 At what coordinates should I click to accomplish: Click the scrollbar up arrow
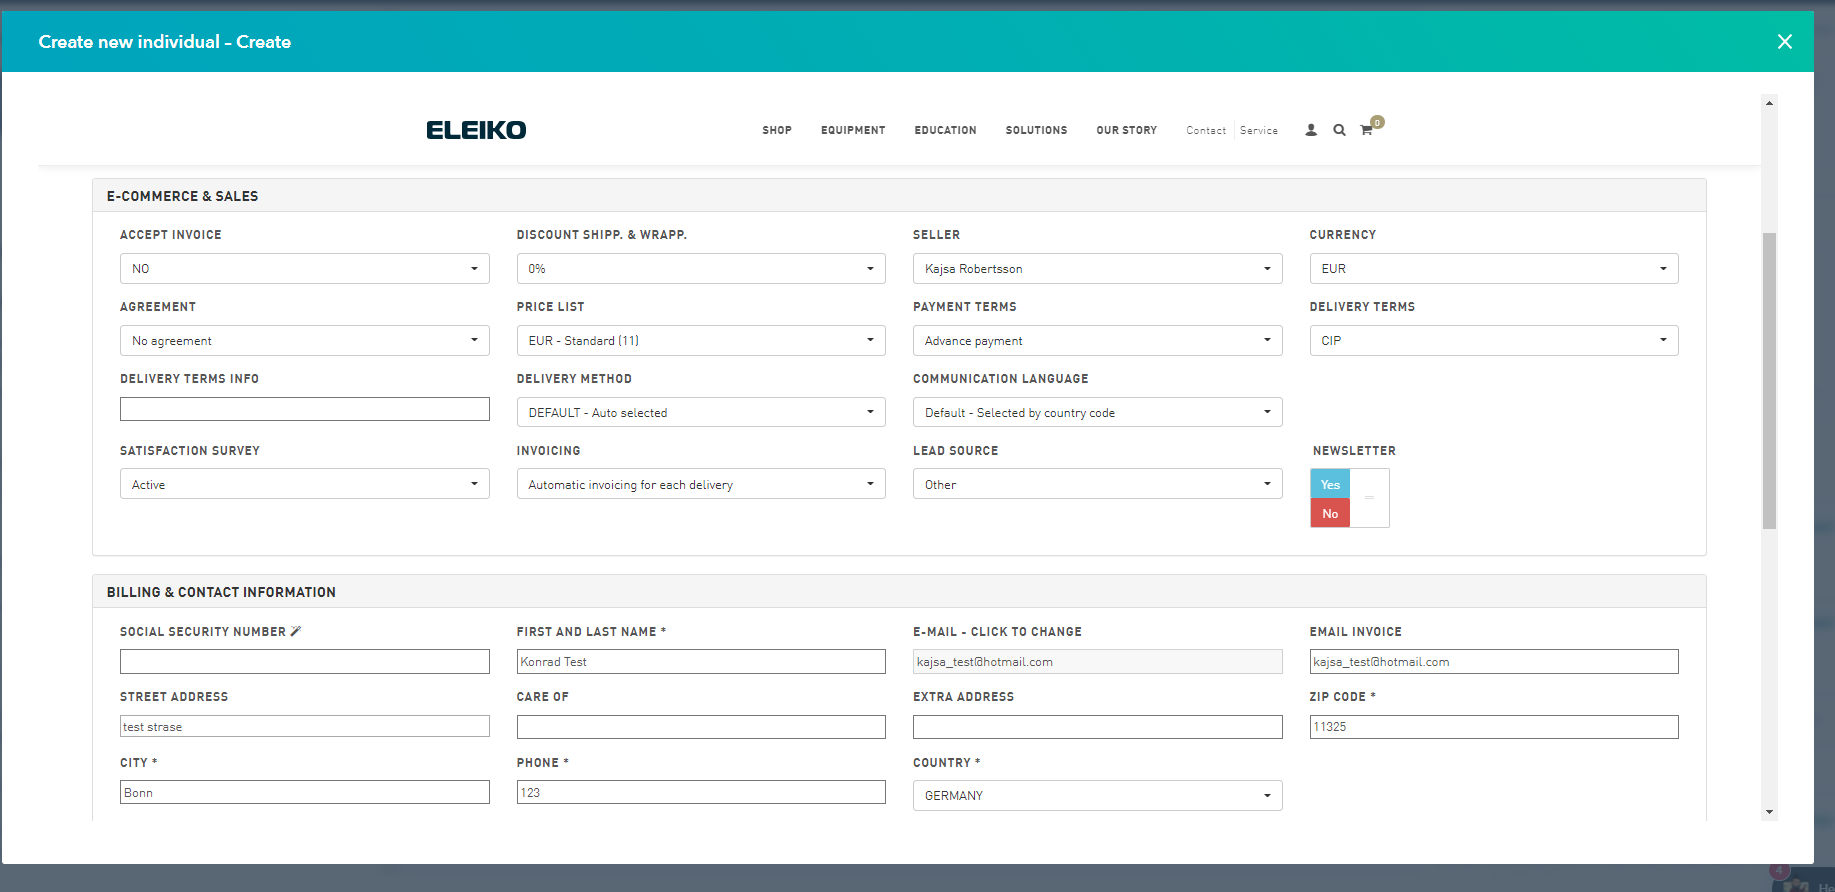(x=1769, y=103)
